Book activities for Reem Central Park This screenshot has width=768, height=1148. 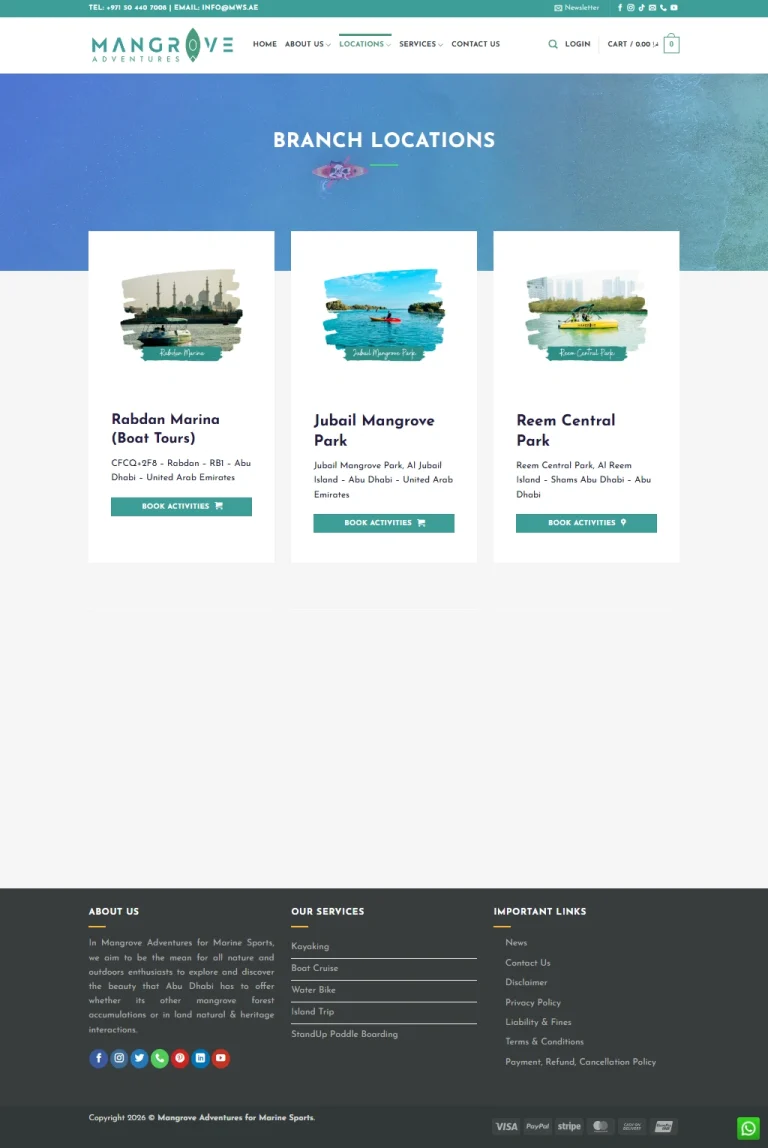click(586, 523)
